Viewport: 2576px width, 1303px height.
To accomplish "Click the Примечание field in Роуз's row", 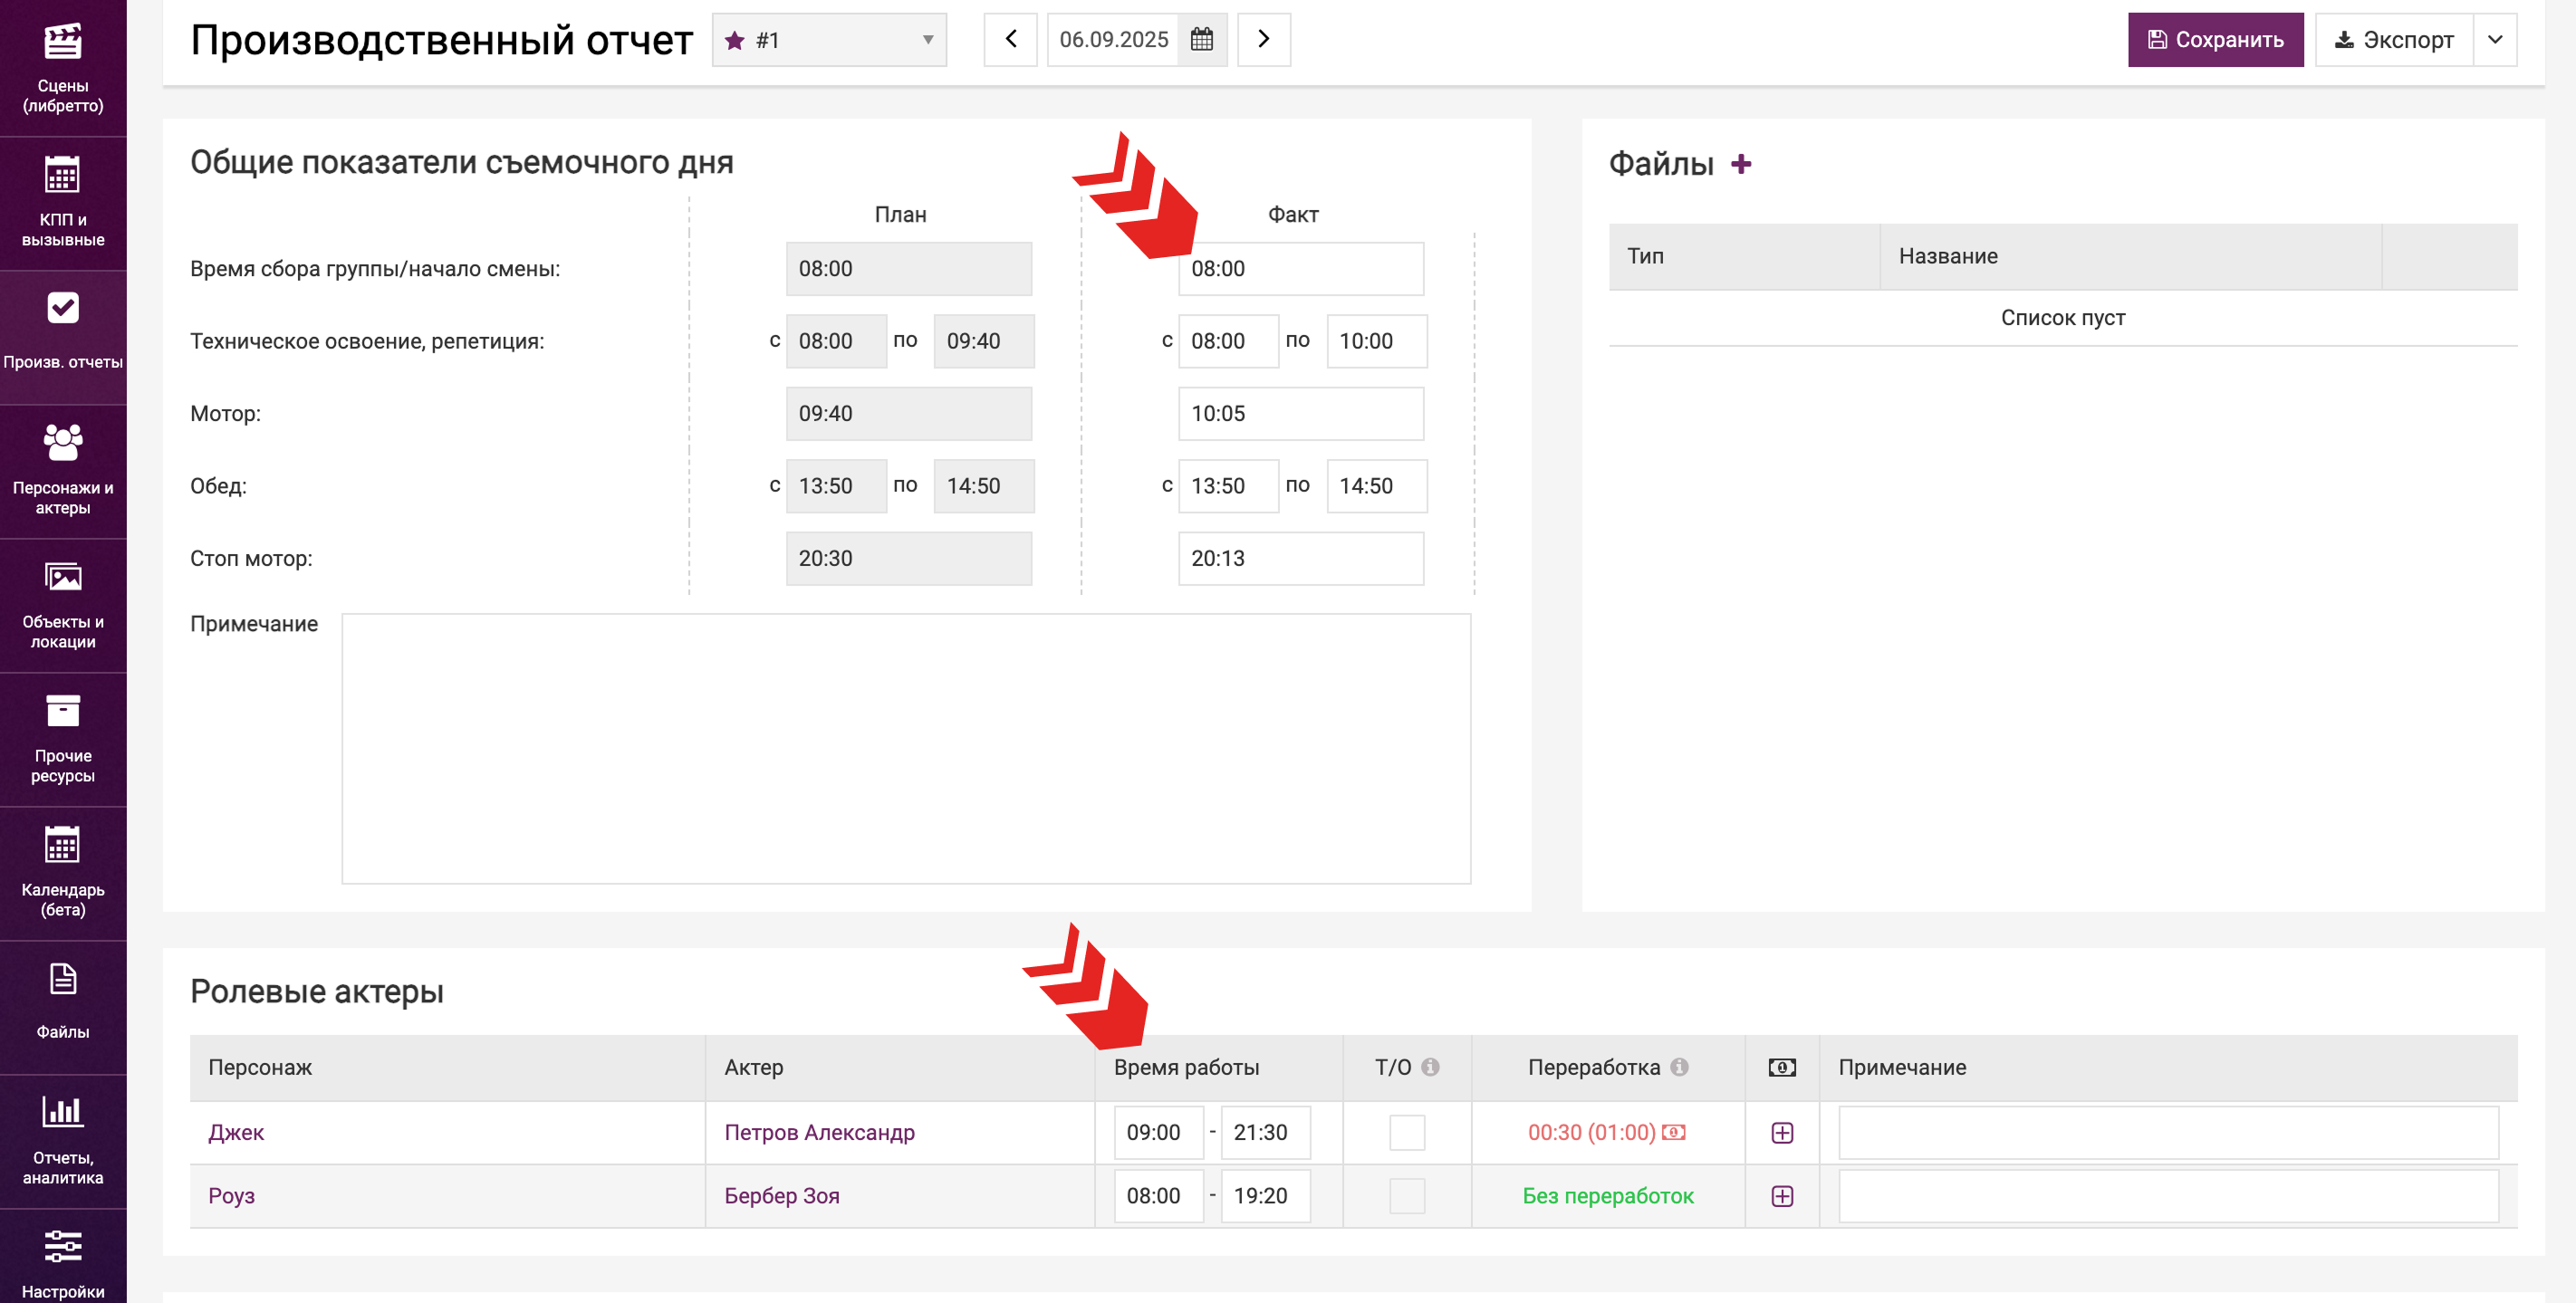I will (x=2168, y=1196).
